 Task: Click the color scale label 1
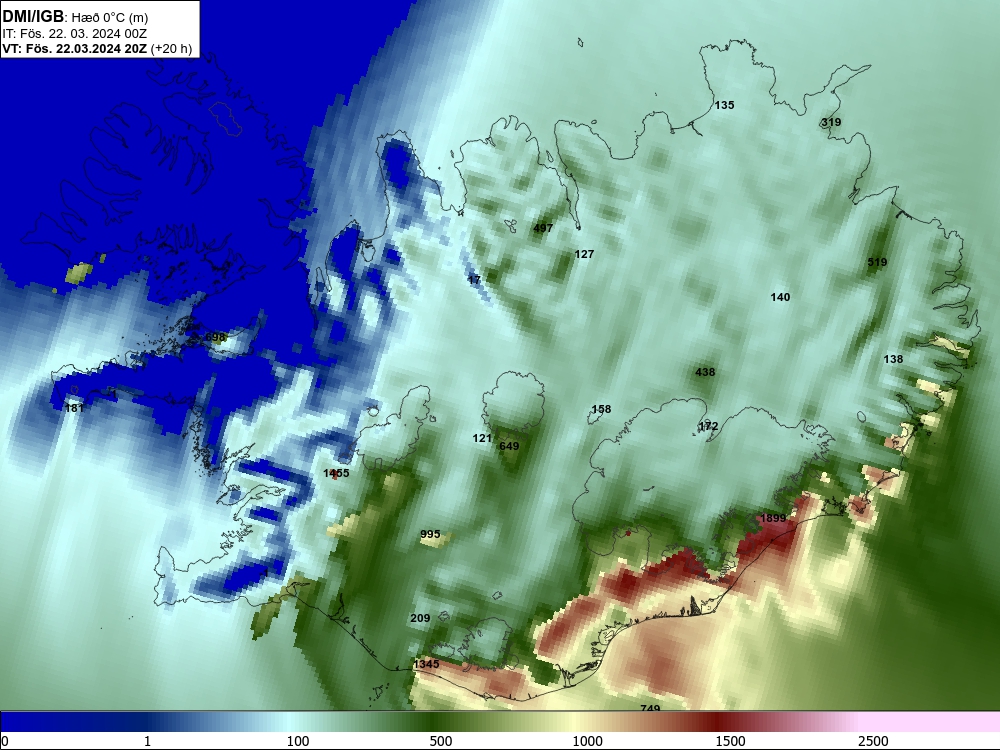pos(147,741)
